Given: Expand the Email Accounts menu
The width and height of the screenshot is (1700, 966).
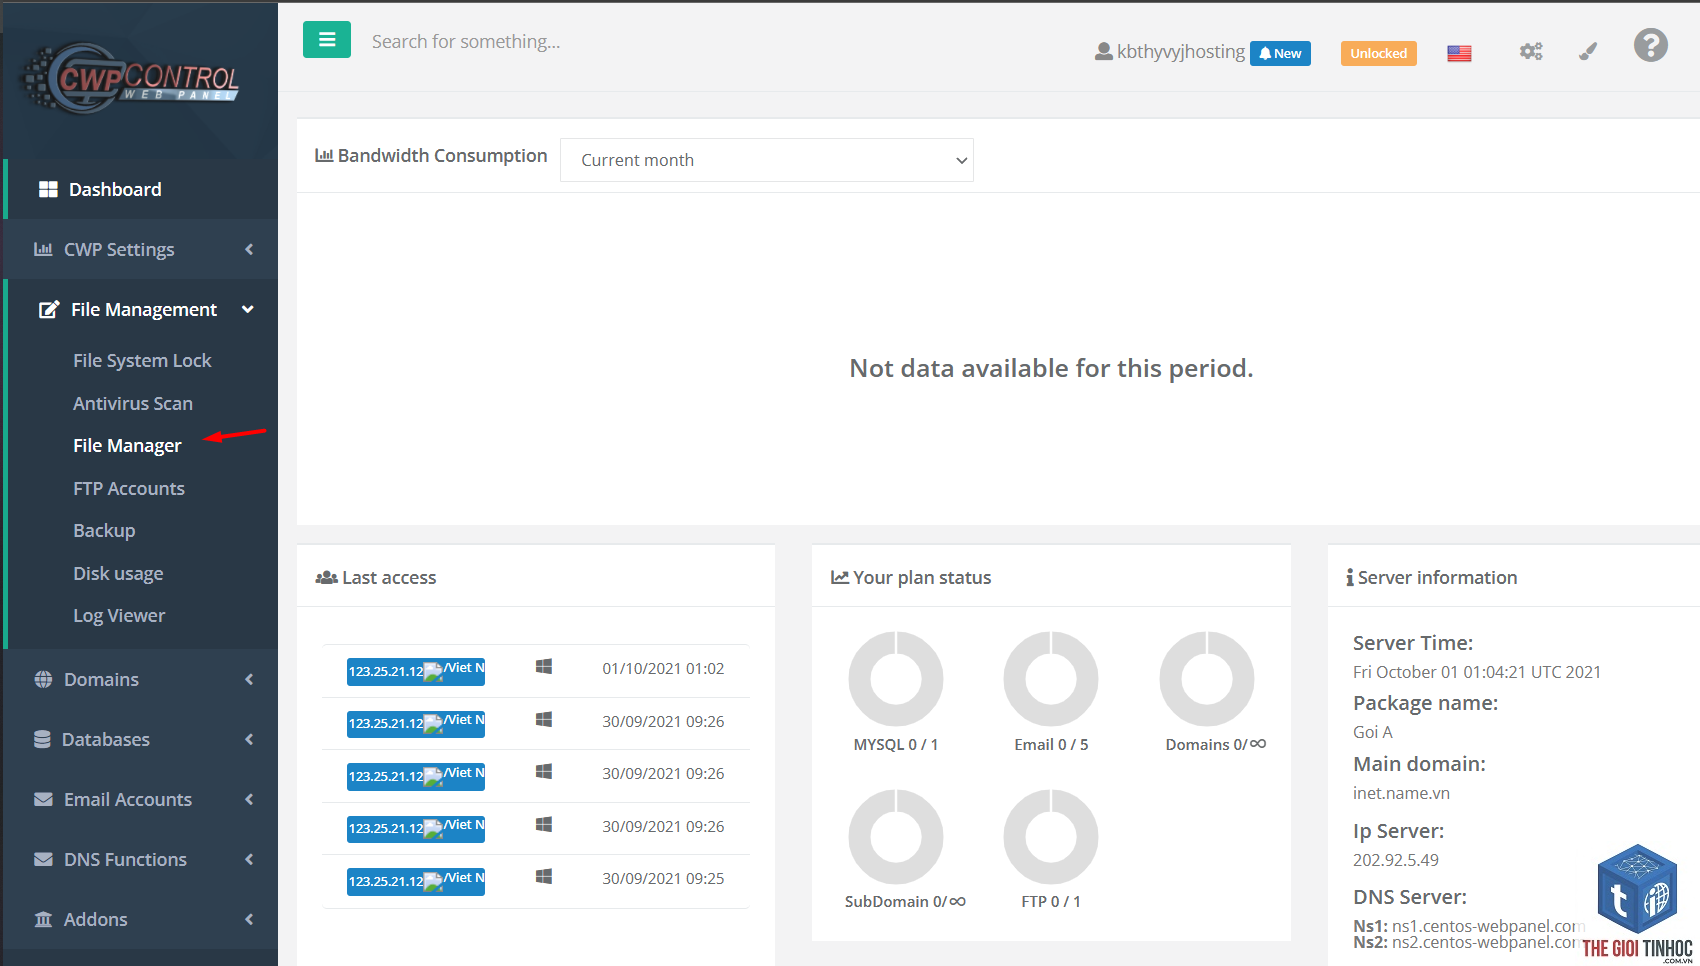Looking at the screenshot, I should (x=141, y=799).
